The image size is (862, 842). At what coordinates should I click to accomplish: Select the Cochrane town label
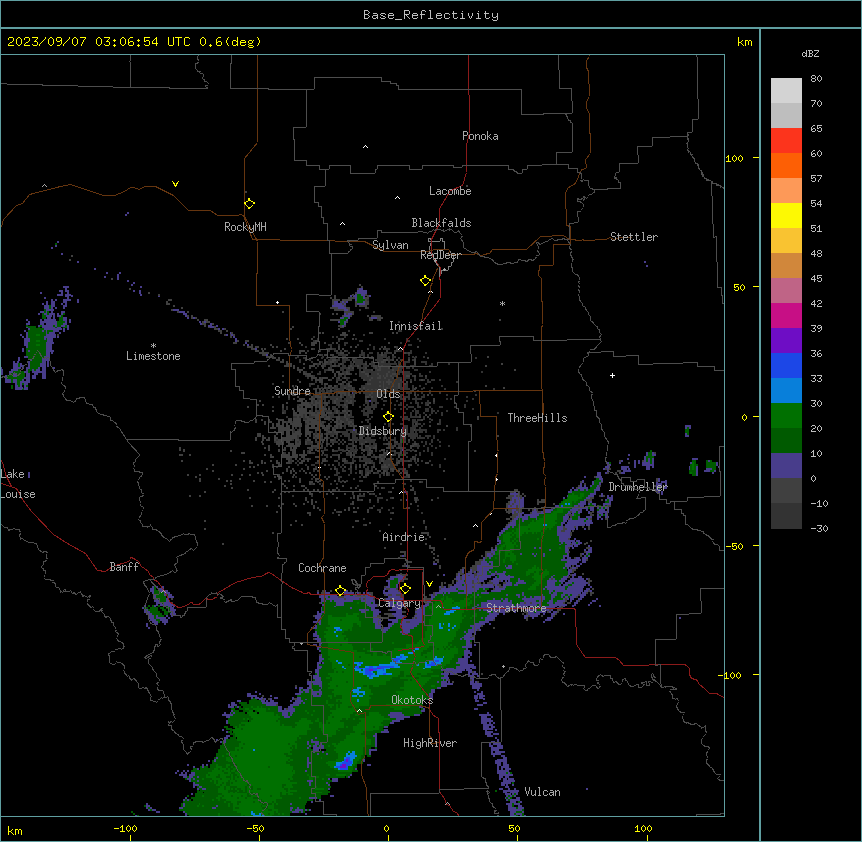coord(322,568)
